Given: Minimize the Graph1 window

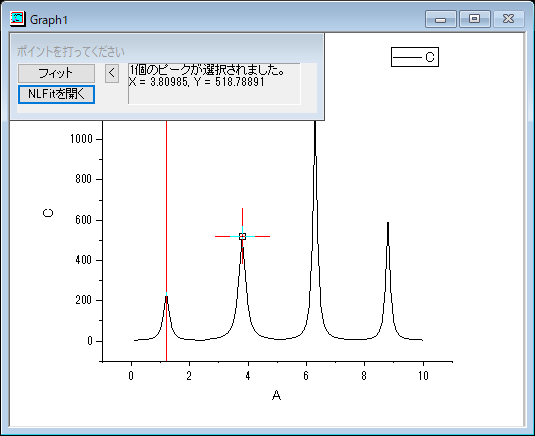Looking at the screenshot, I should coord(441,19).
